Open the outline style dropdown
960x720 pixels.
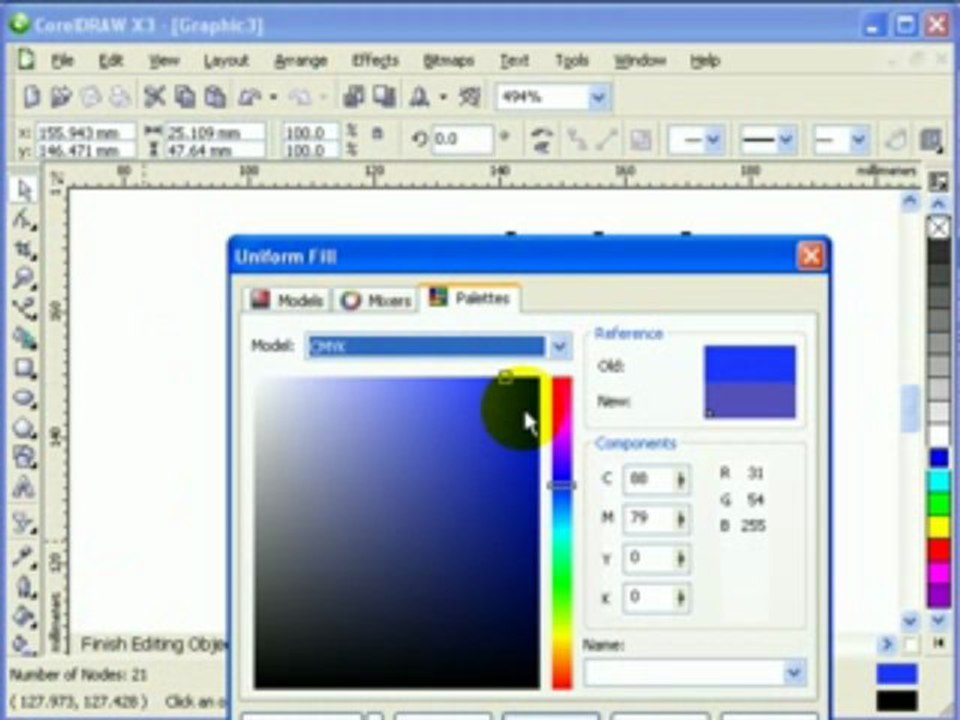pyautogui.click(x=786, y=140)
